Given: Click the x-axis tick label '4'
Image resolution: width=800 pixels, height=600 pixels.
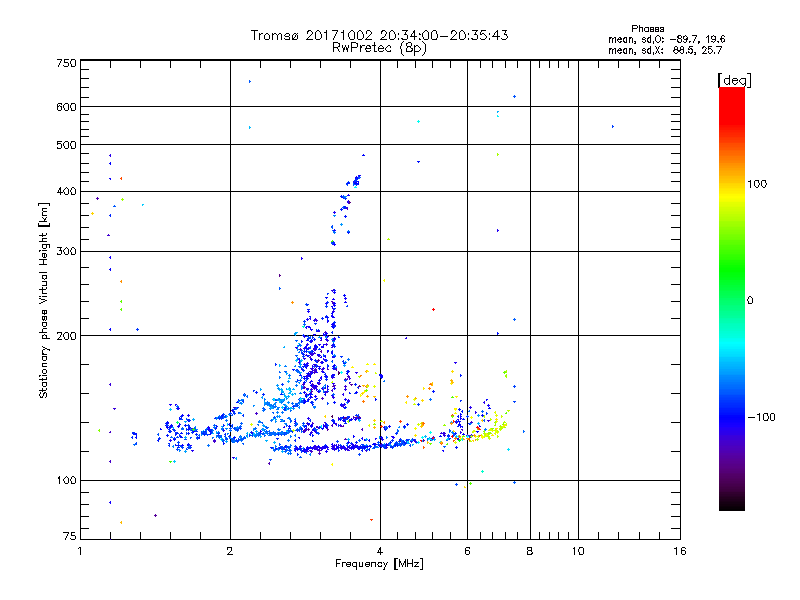Looking at the screenshot, I should point(380,551).
